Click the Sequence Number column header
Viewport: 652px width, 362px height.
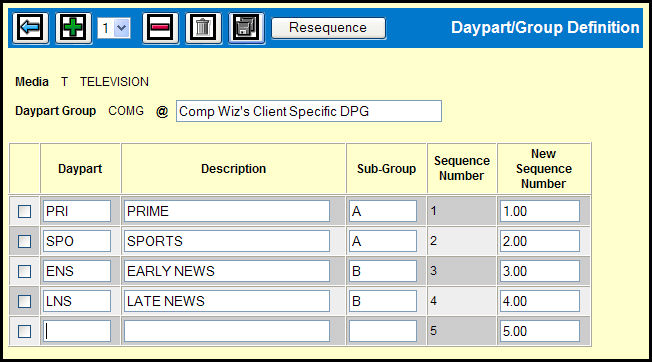click(x=462, y=168)
